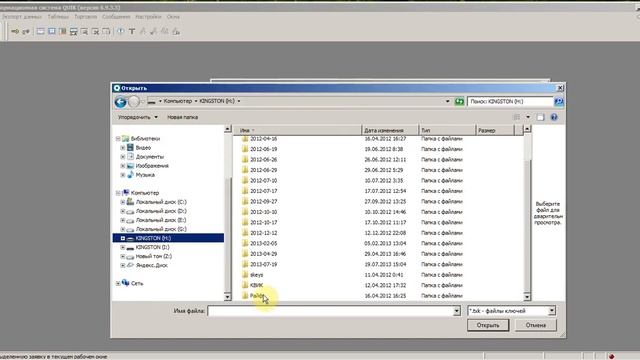Select Новый том (Z:) in the tree
640x360 pixels.
(x=153, y=256)
